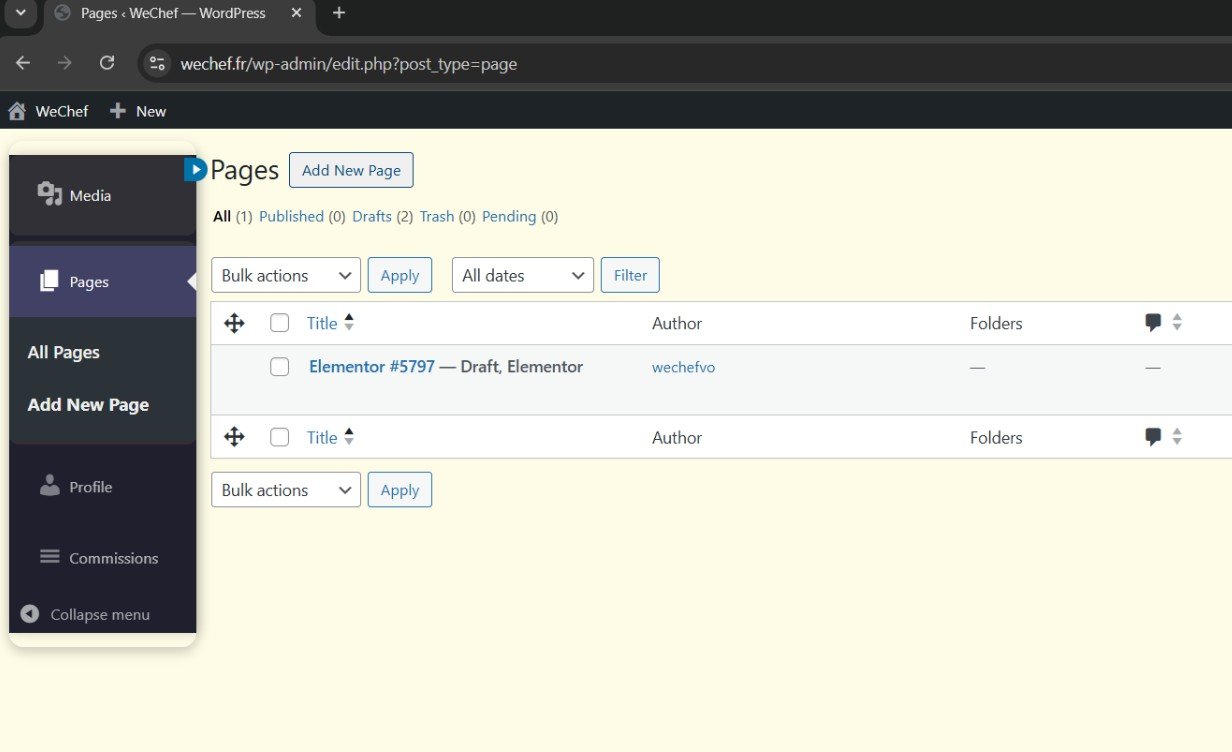Click the top Apply button

point(400,275)
